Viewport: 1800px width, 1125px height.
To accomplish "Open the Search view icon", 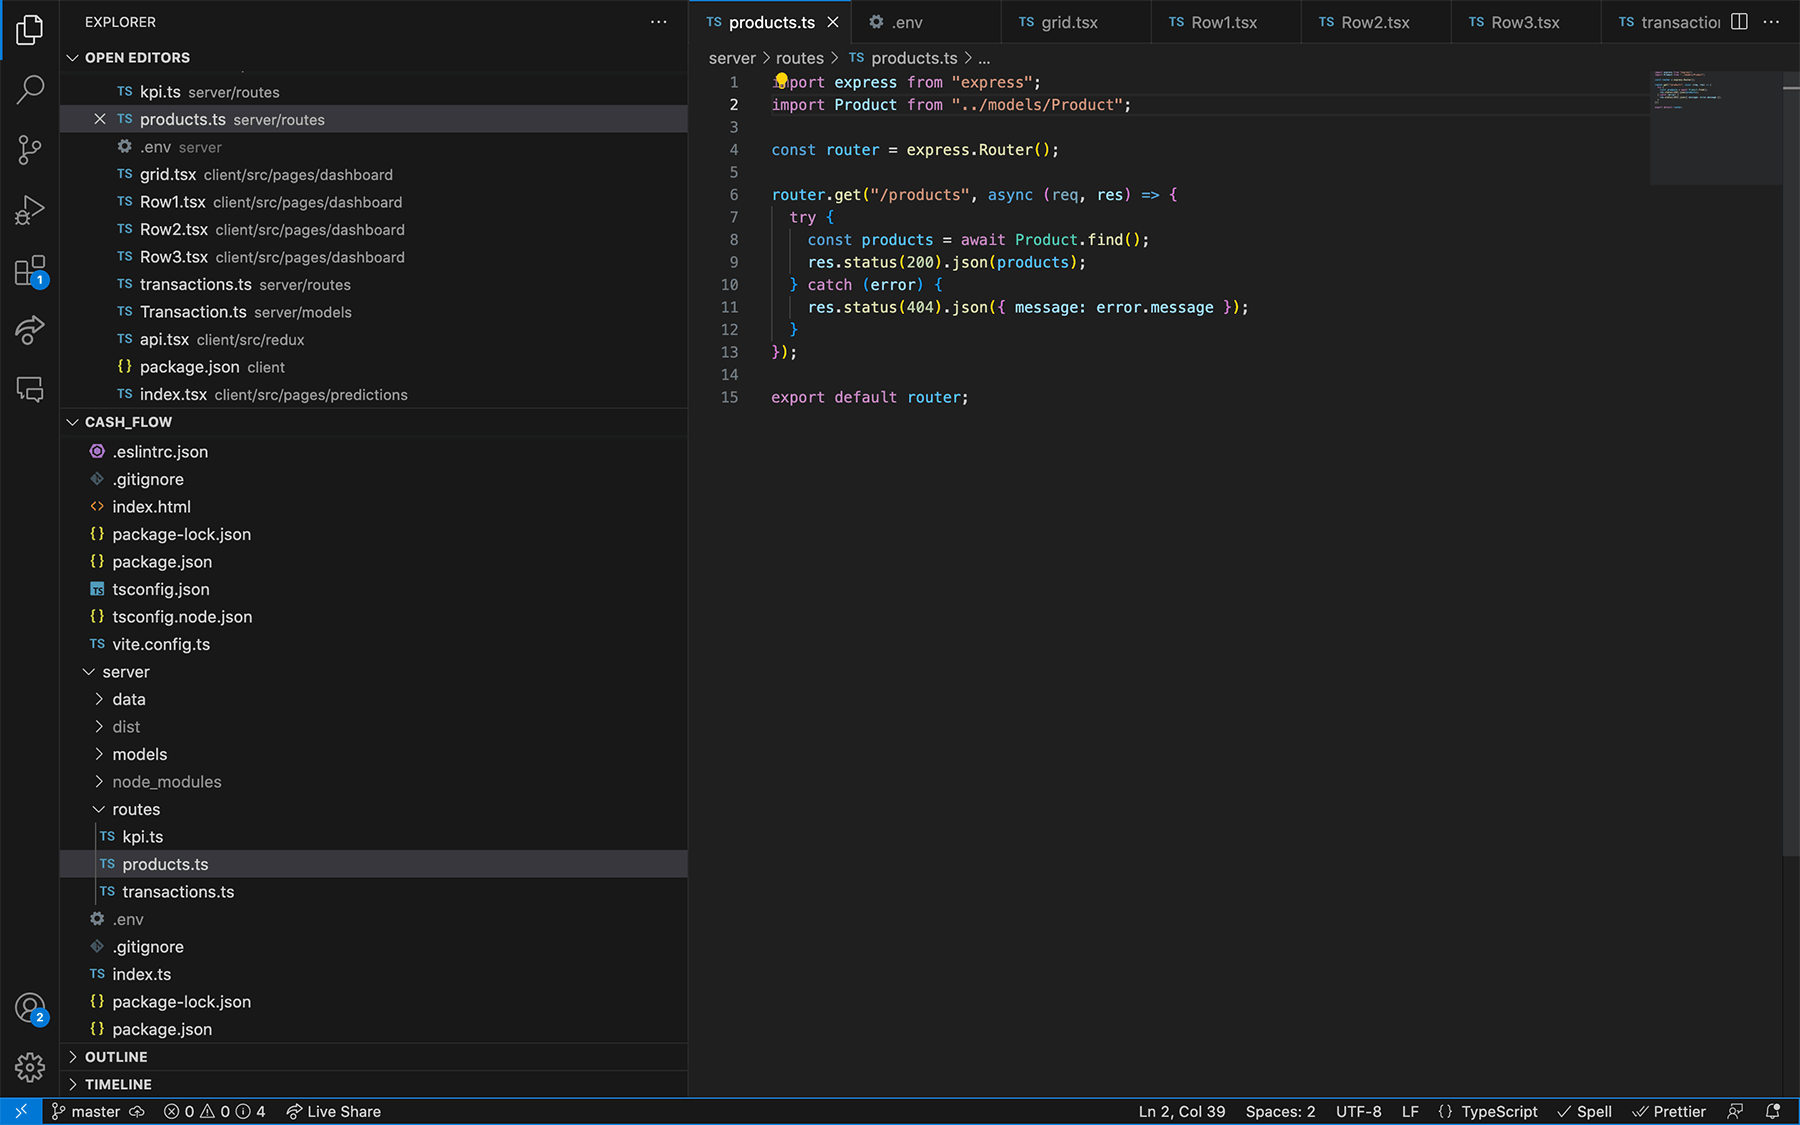I will pyautogui.click(x=30, y=90).
